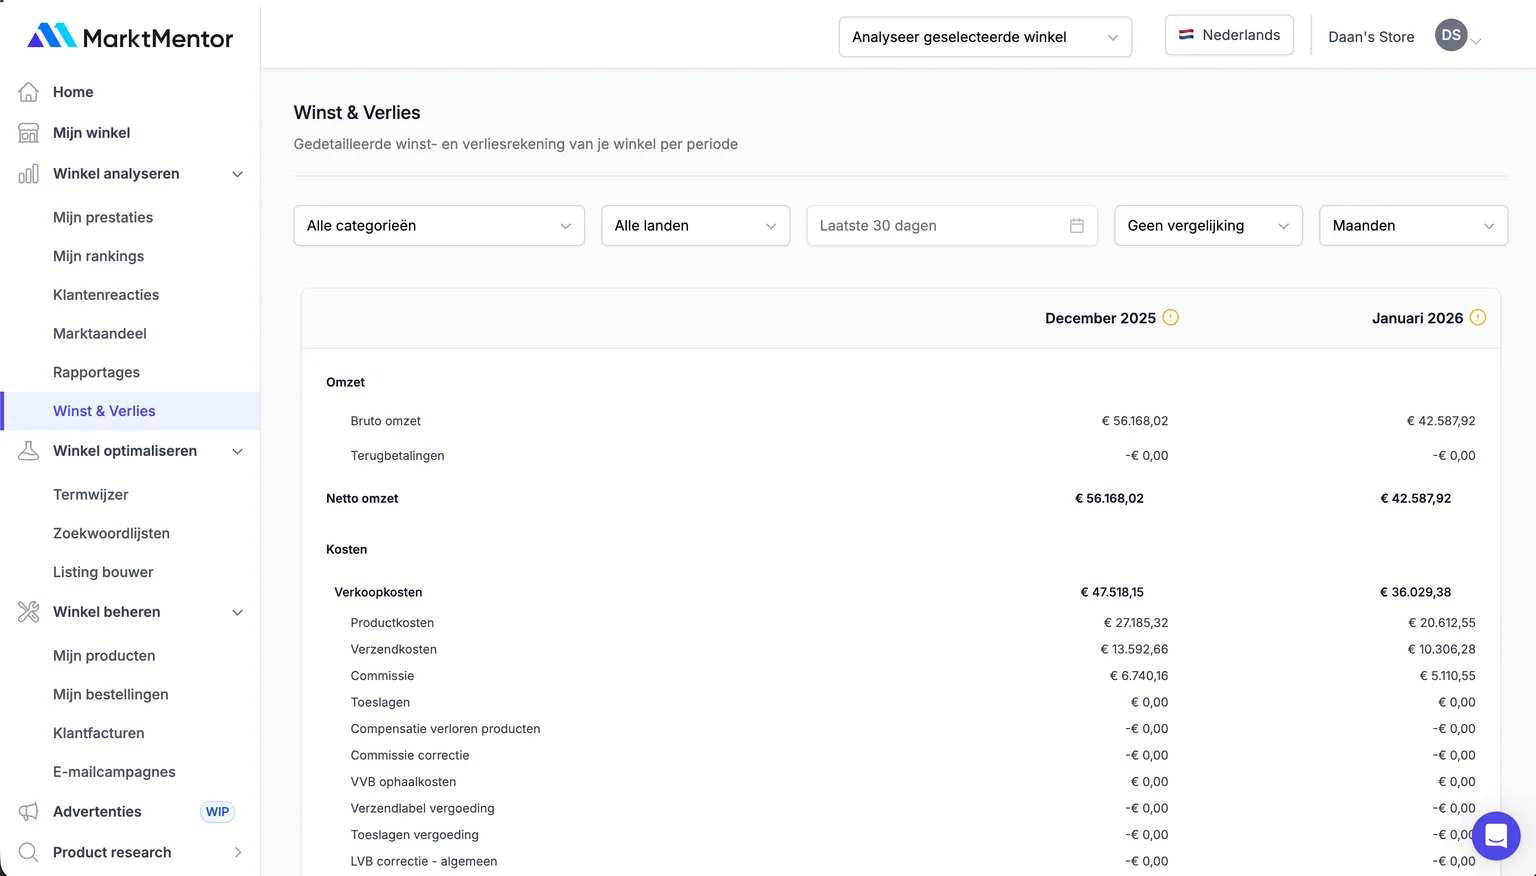Click the Home house icon
Viewport: 1536px width, 876px height.
coord(29,92)
